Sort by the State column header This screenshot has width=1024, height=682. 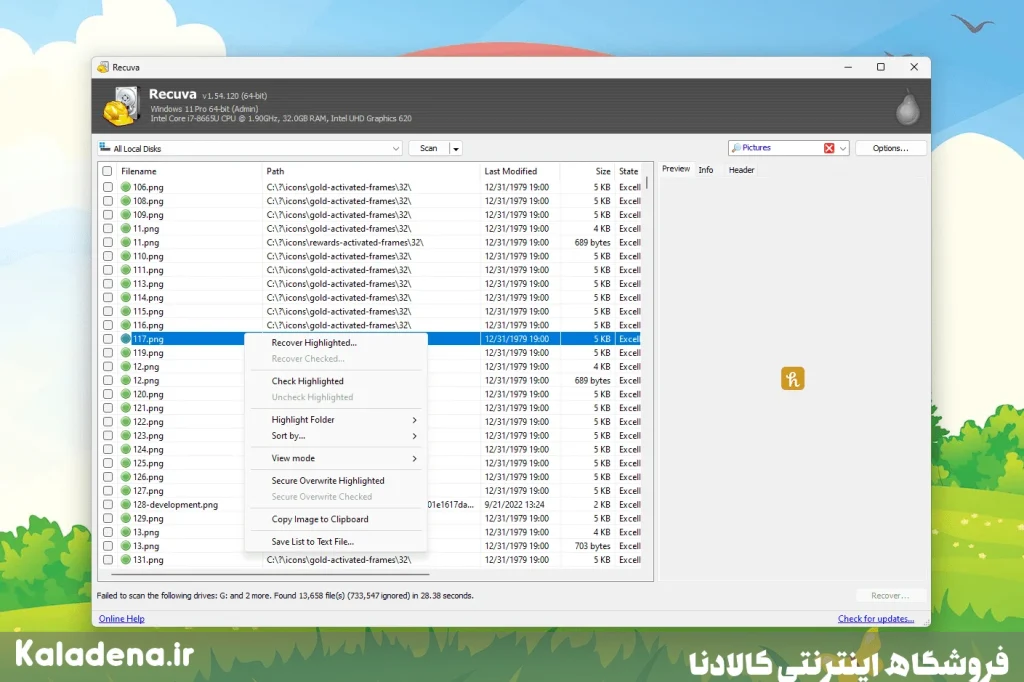click(629, 171)
